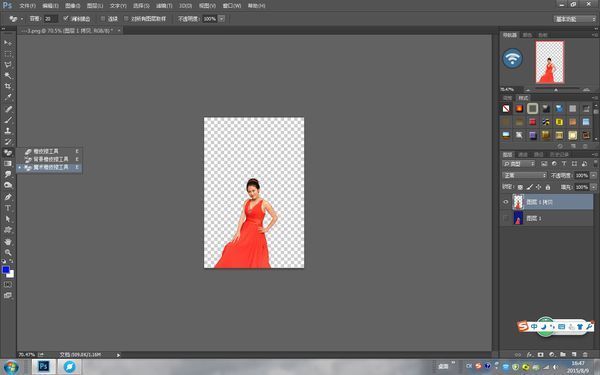The image size is (600, 375).
Task: Open Photoshop from the Windows taskbar
Action: click(44, 367)
